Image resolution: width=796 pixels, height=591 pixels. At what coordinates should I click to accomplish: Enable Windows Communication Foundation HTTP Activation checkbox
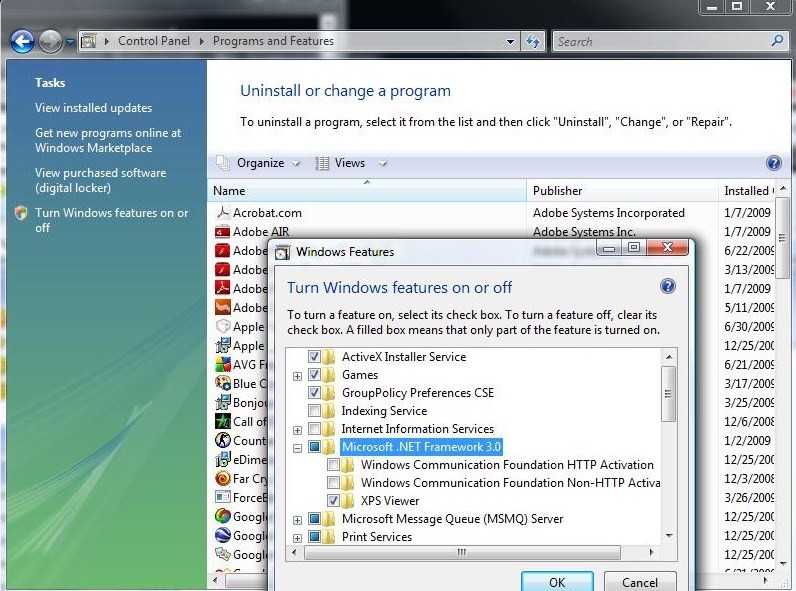click(x=333, y=465)
